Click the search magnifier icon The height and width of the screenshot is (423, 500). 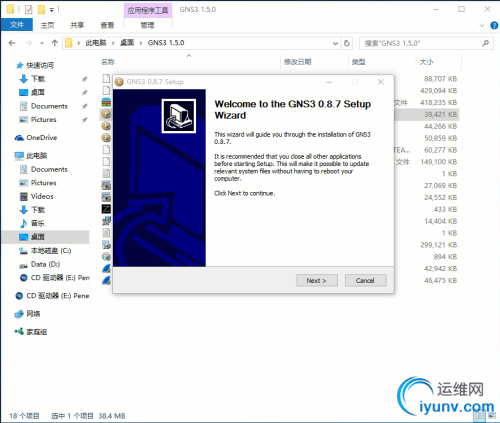[x=485, y=43]
